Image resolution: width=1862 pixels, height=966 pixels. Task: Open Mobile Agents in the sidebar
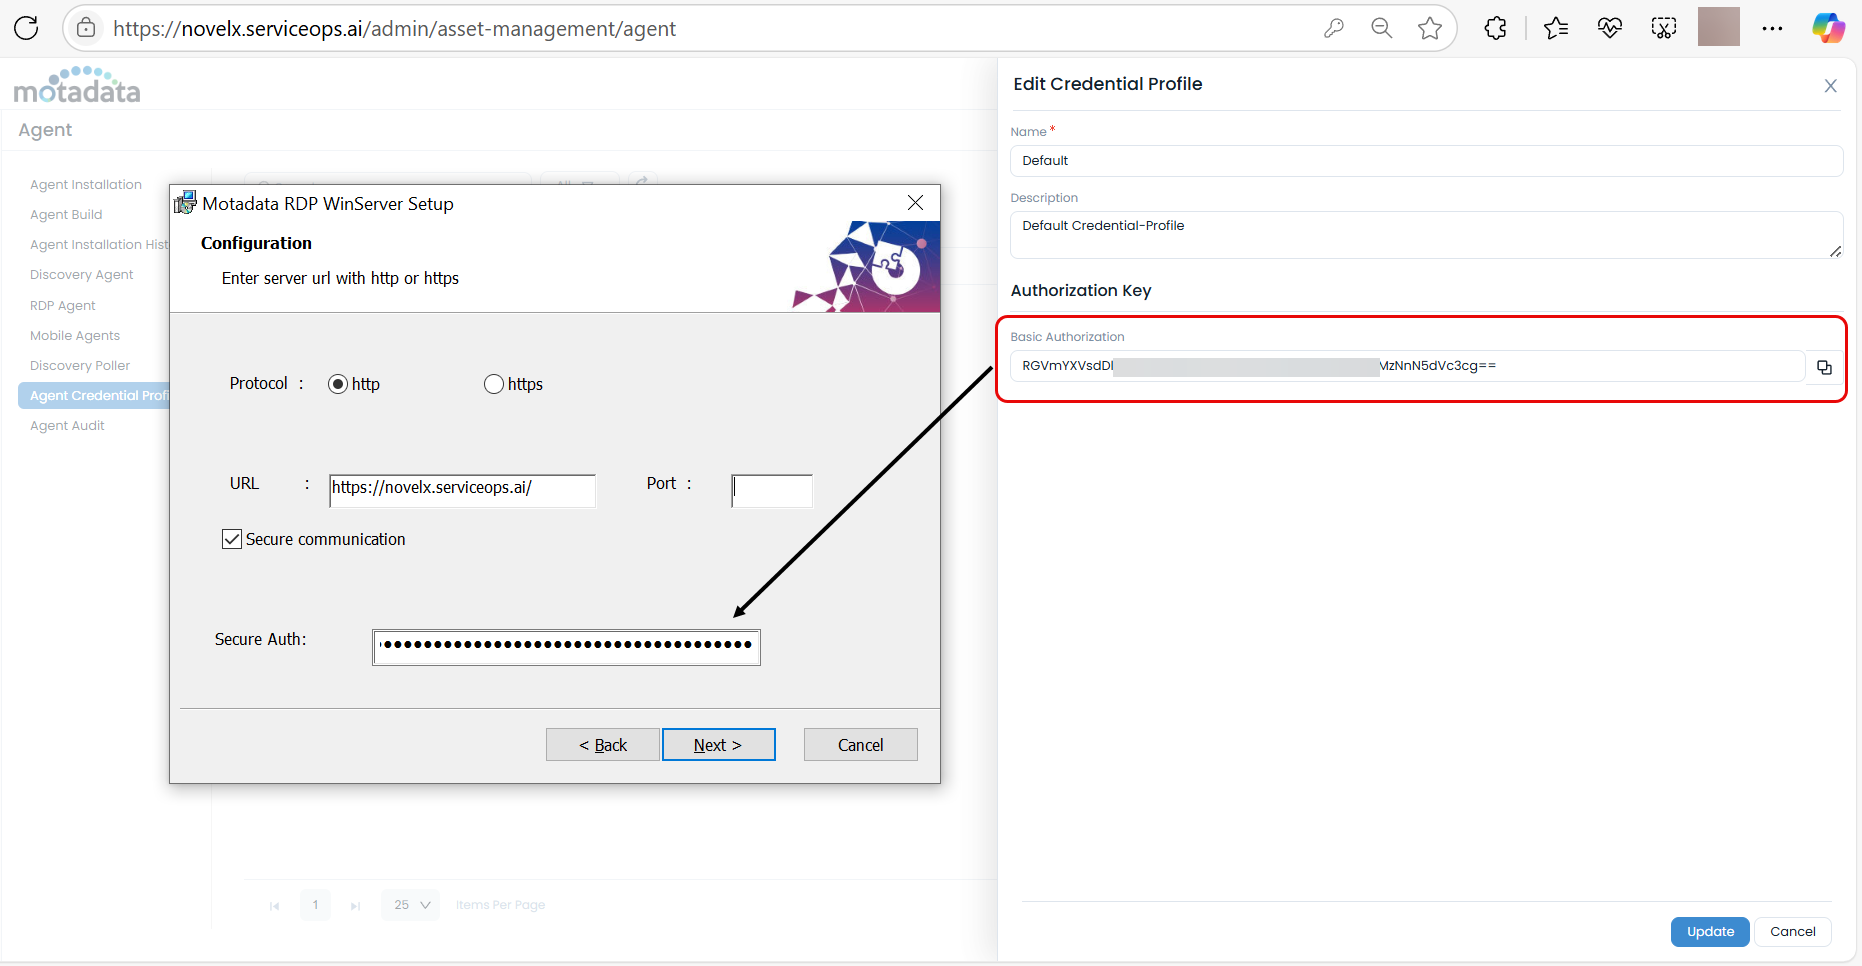75,336
